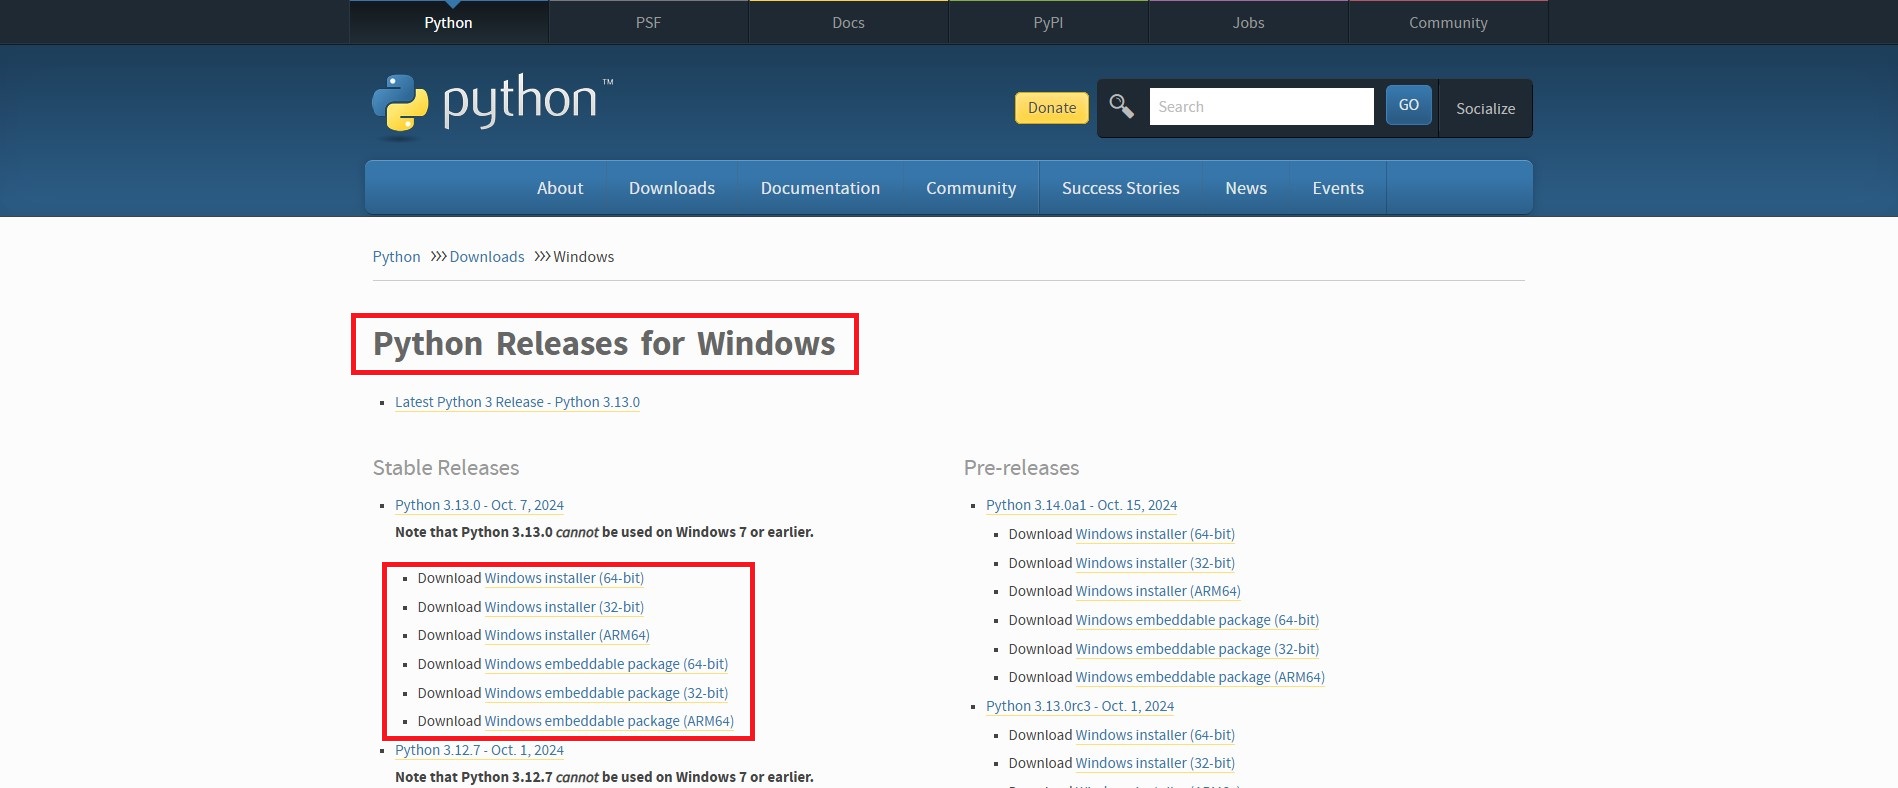Open the Success Stories navigation item
Viewport: 1898px width, 788px height.
(x=1121, y=188)
